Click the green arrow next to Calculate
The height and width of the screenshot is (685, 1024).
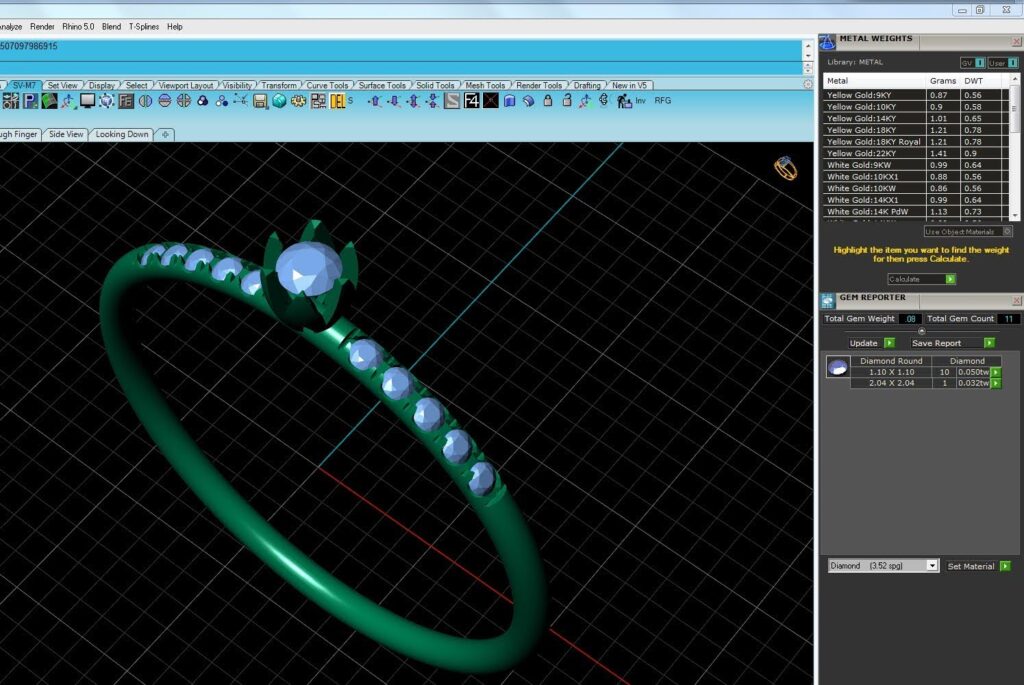click(x=951, y=279)
